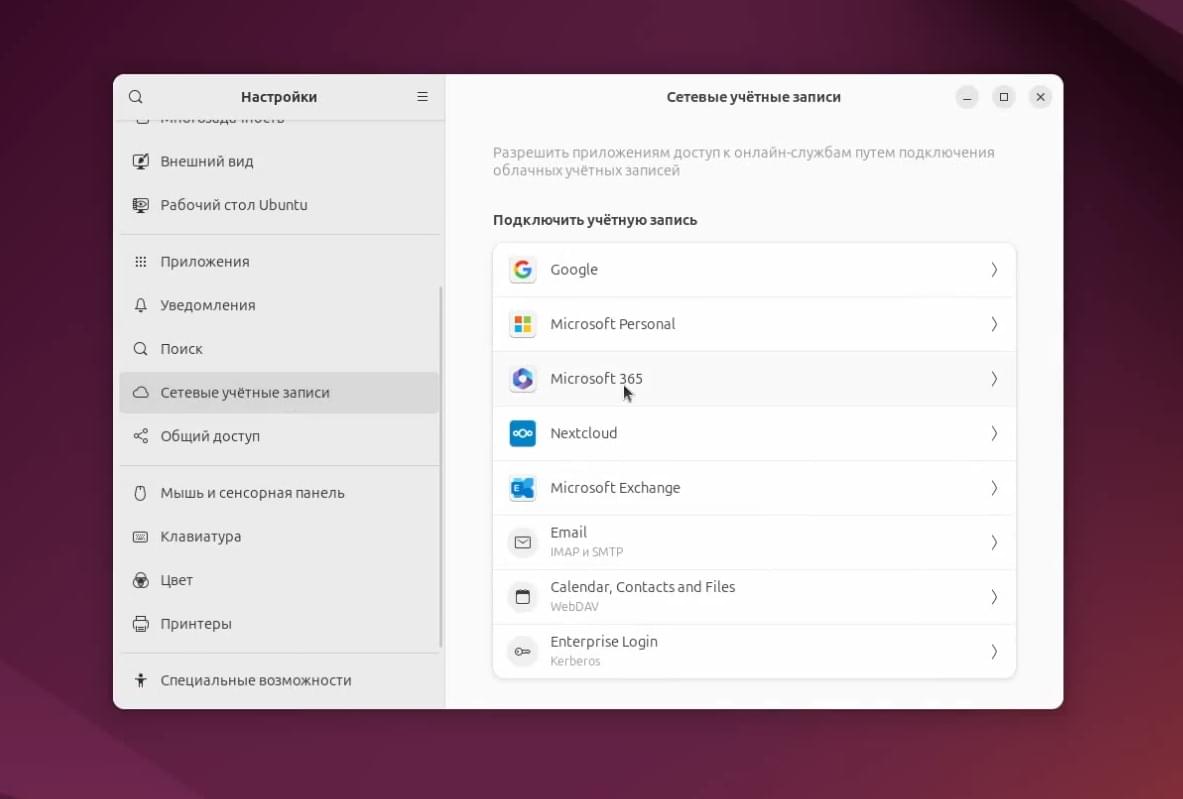Maximize the Settings window
Screen dimensions: 1183x799
tap(1004, 97)
